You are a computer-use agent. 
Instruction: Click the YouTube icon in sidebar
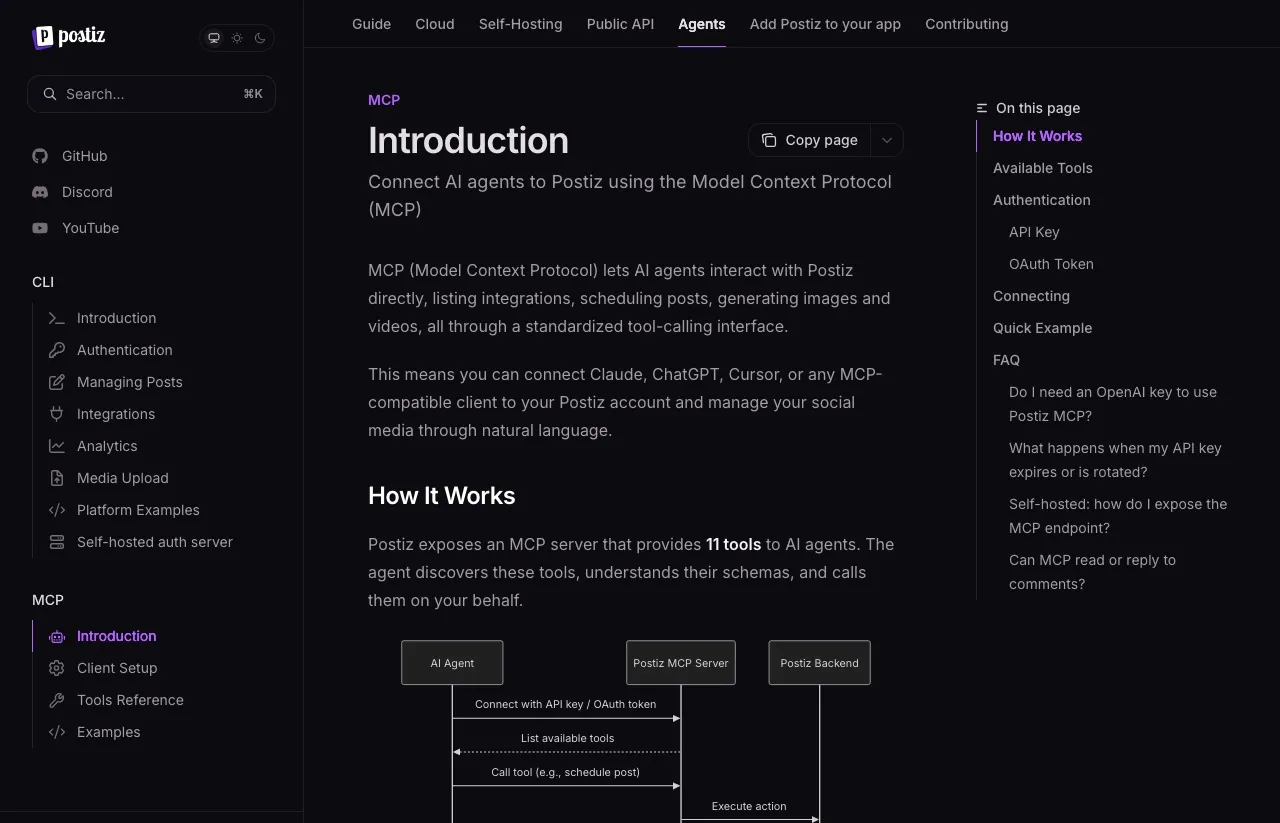[40, 228]
